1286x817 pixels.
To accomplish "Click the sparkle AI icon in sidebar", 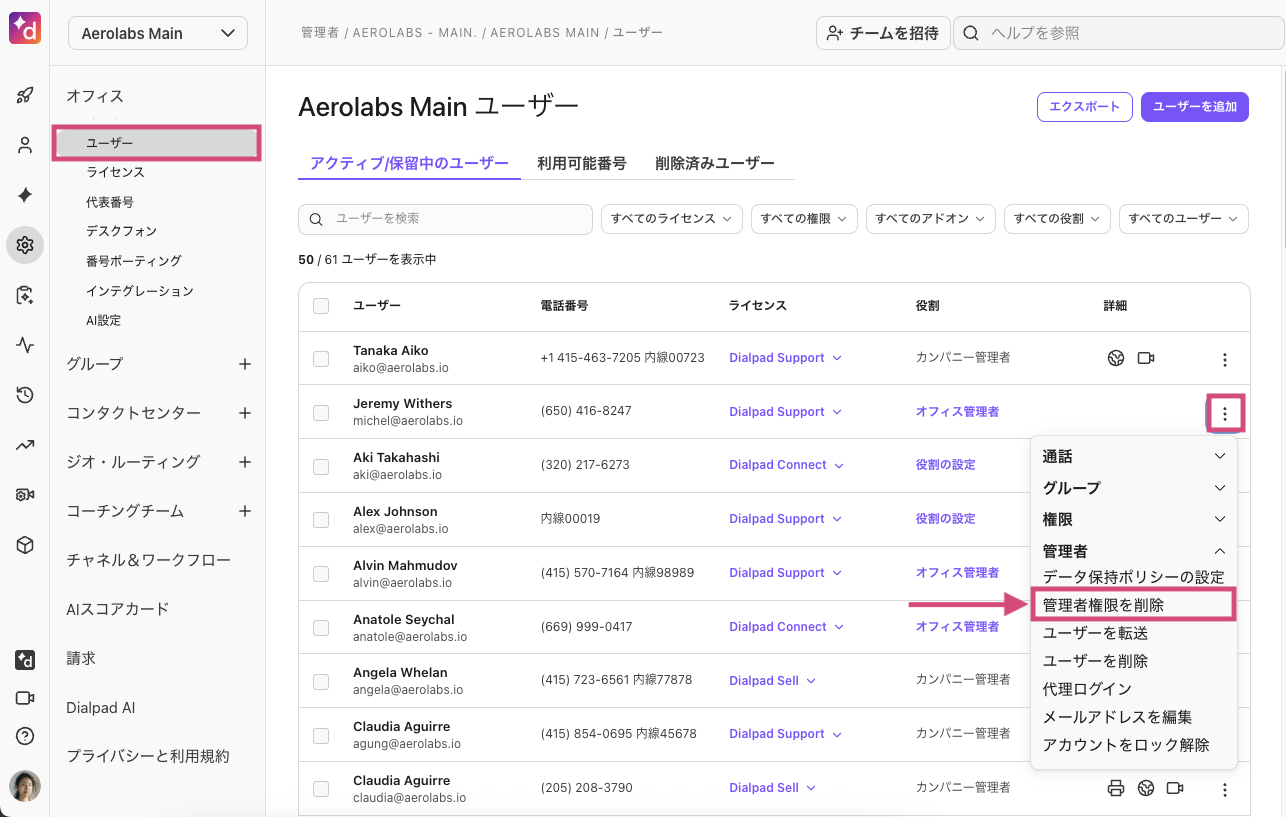I will pyautogui.click(x=25, y=195).
